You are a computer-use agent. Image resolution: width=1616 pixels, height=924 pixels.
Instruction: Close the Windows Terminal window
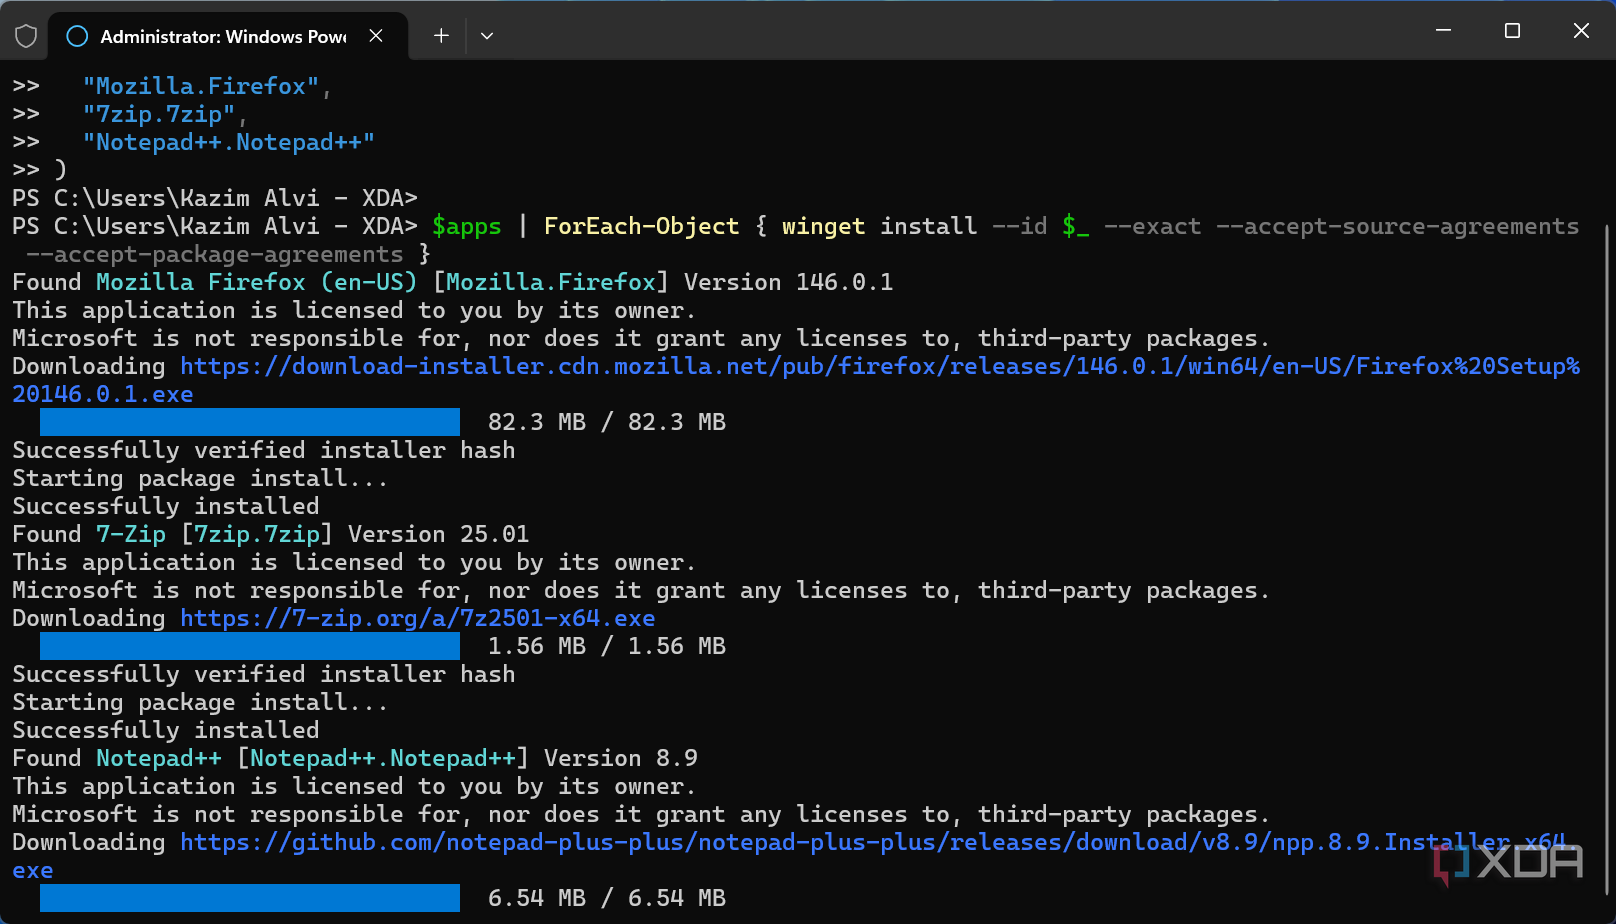tap(1581, 31)
